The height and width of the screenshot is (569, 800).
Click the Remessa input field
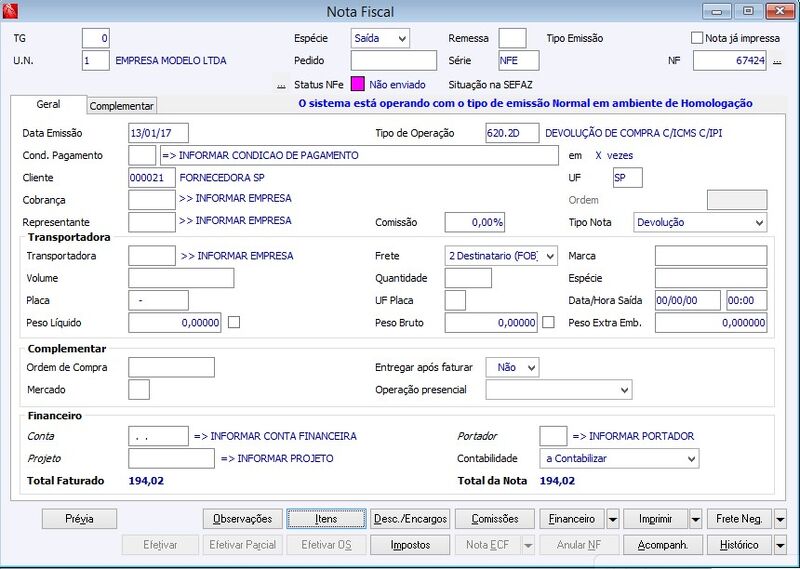point(512,38)
